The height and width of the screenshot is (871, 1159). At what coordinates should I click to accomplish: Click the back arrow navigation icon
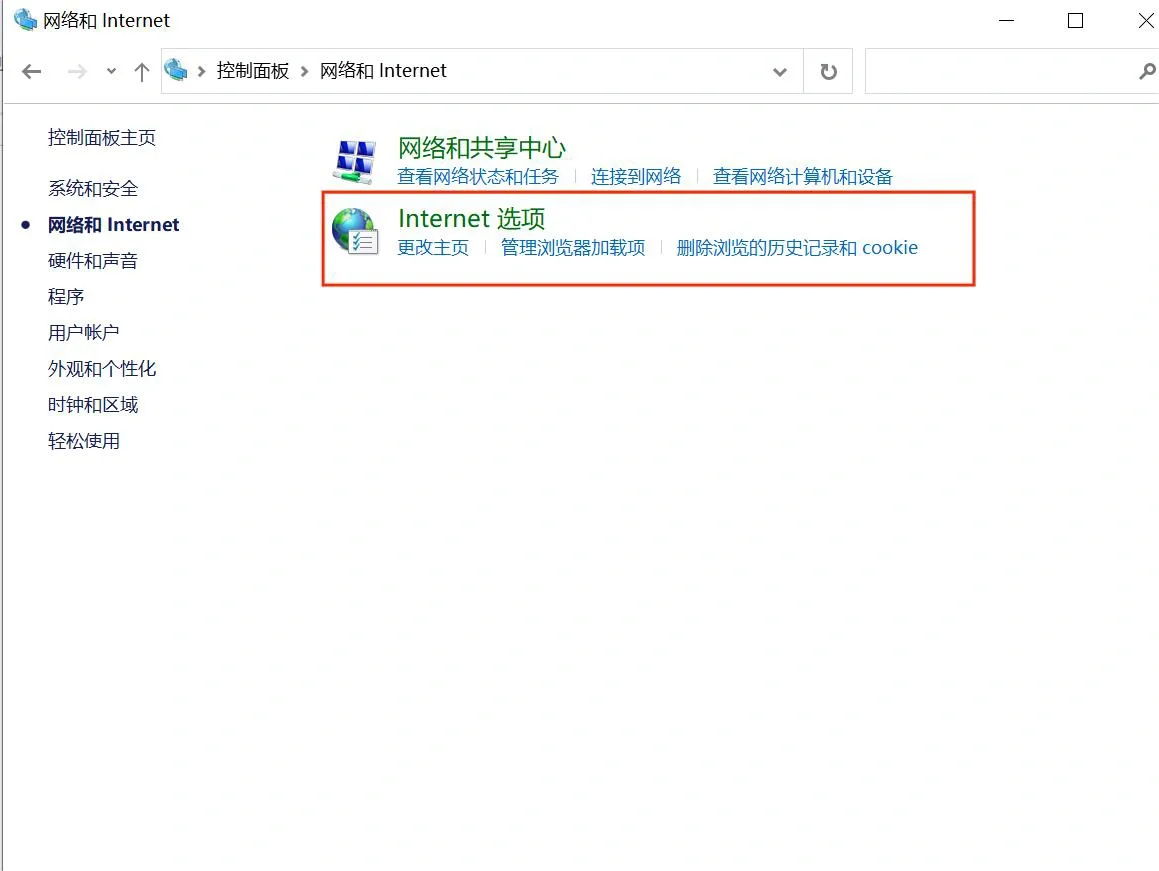[x=31, y=71]
